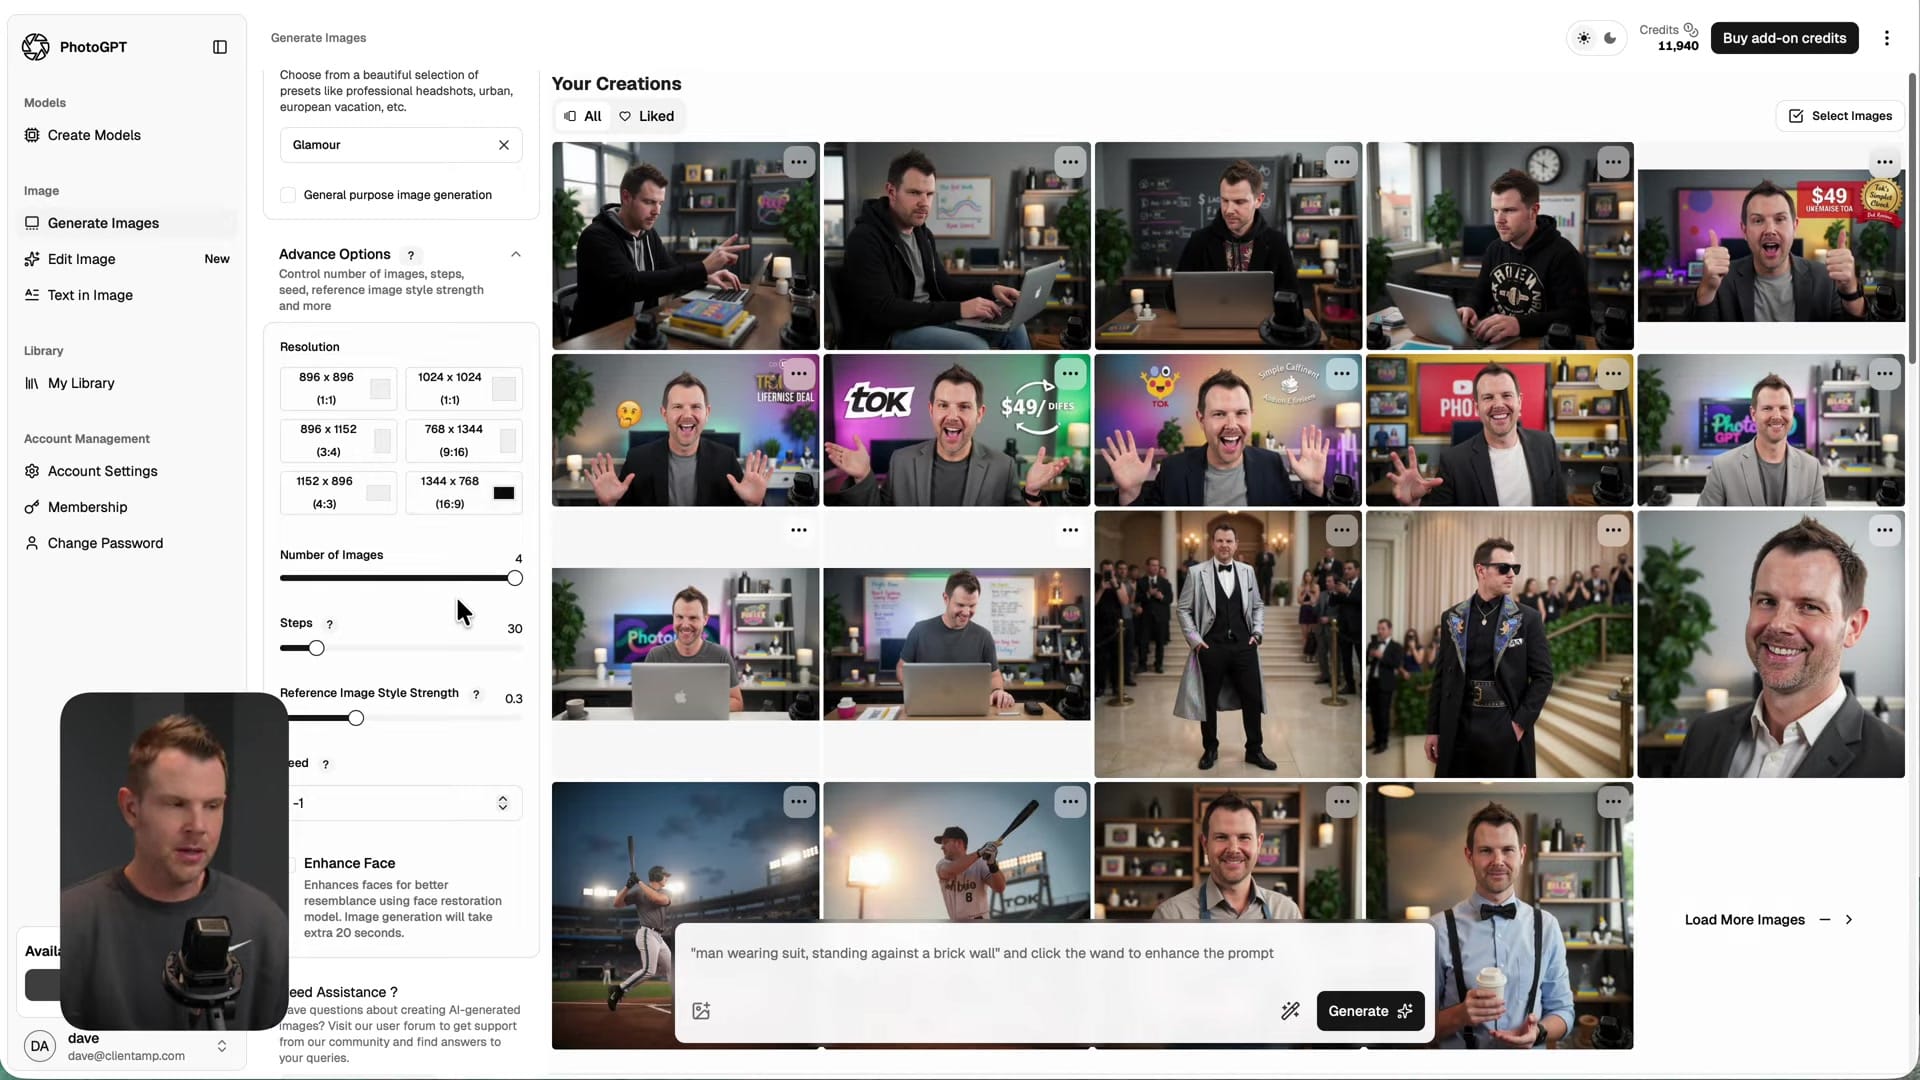Select 896 x 896 (1:1) resolution
This screenshot has height=1080, width=1920.
click(x=339, y=388)
